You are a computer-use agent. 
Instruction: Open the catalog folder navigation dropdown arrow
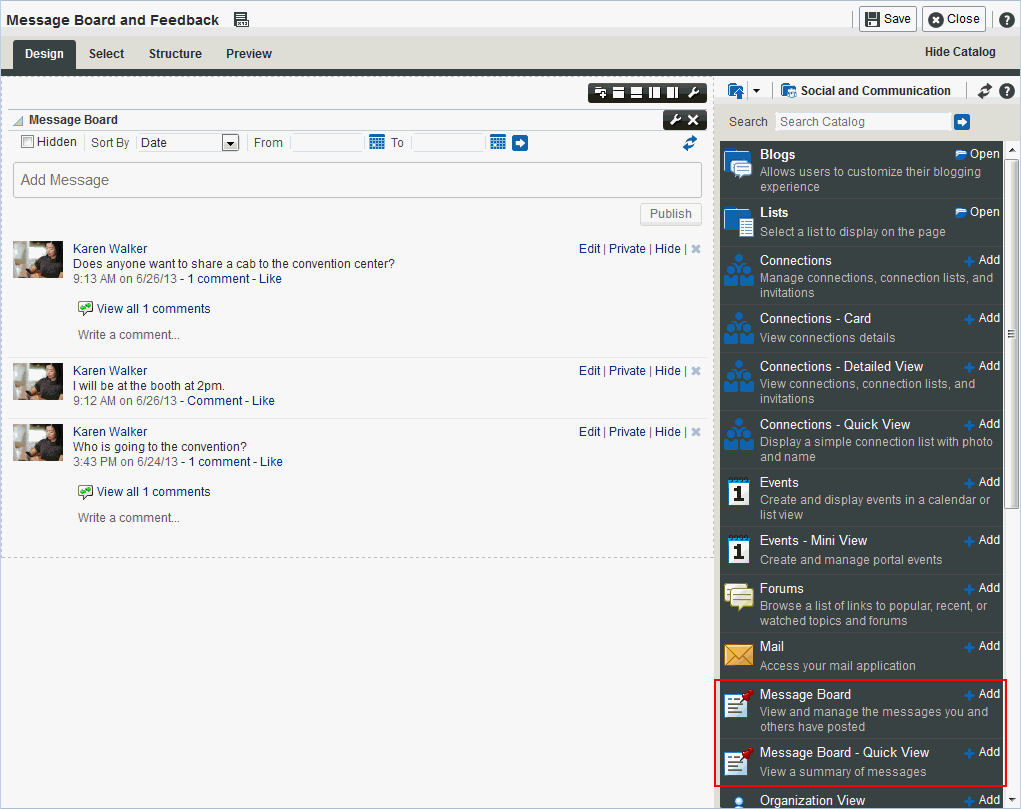[x=757, y=91]
